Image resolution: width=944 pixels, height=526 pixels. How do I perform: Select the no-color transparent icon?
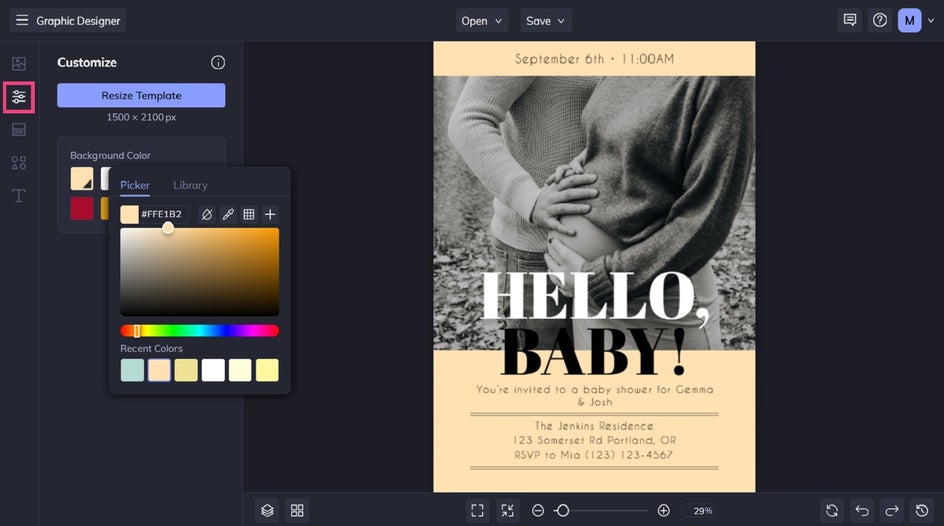pos(206,214)
